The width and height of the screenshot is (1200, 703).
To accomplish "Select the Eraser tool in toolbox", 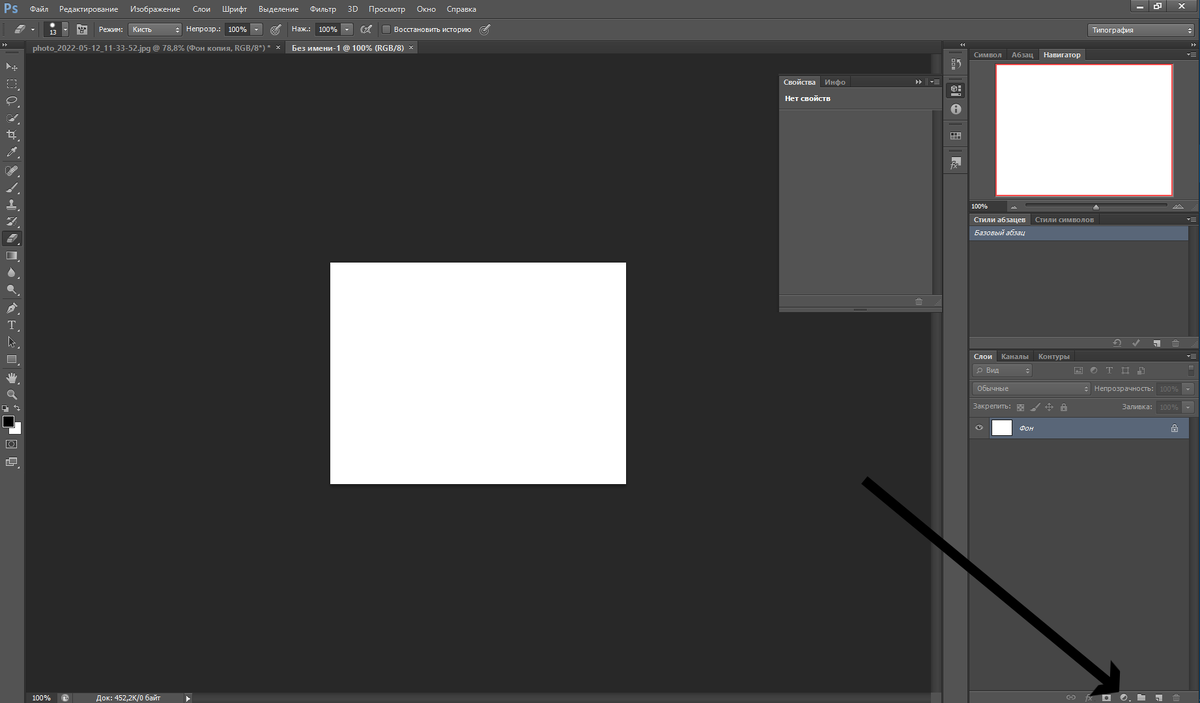I will [12, 239].
